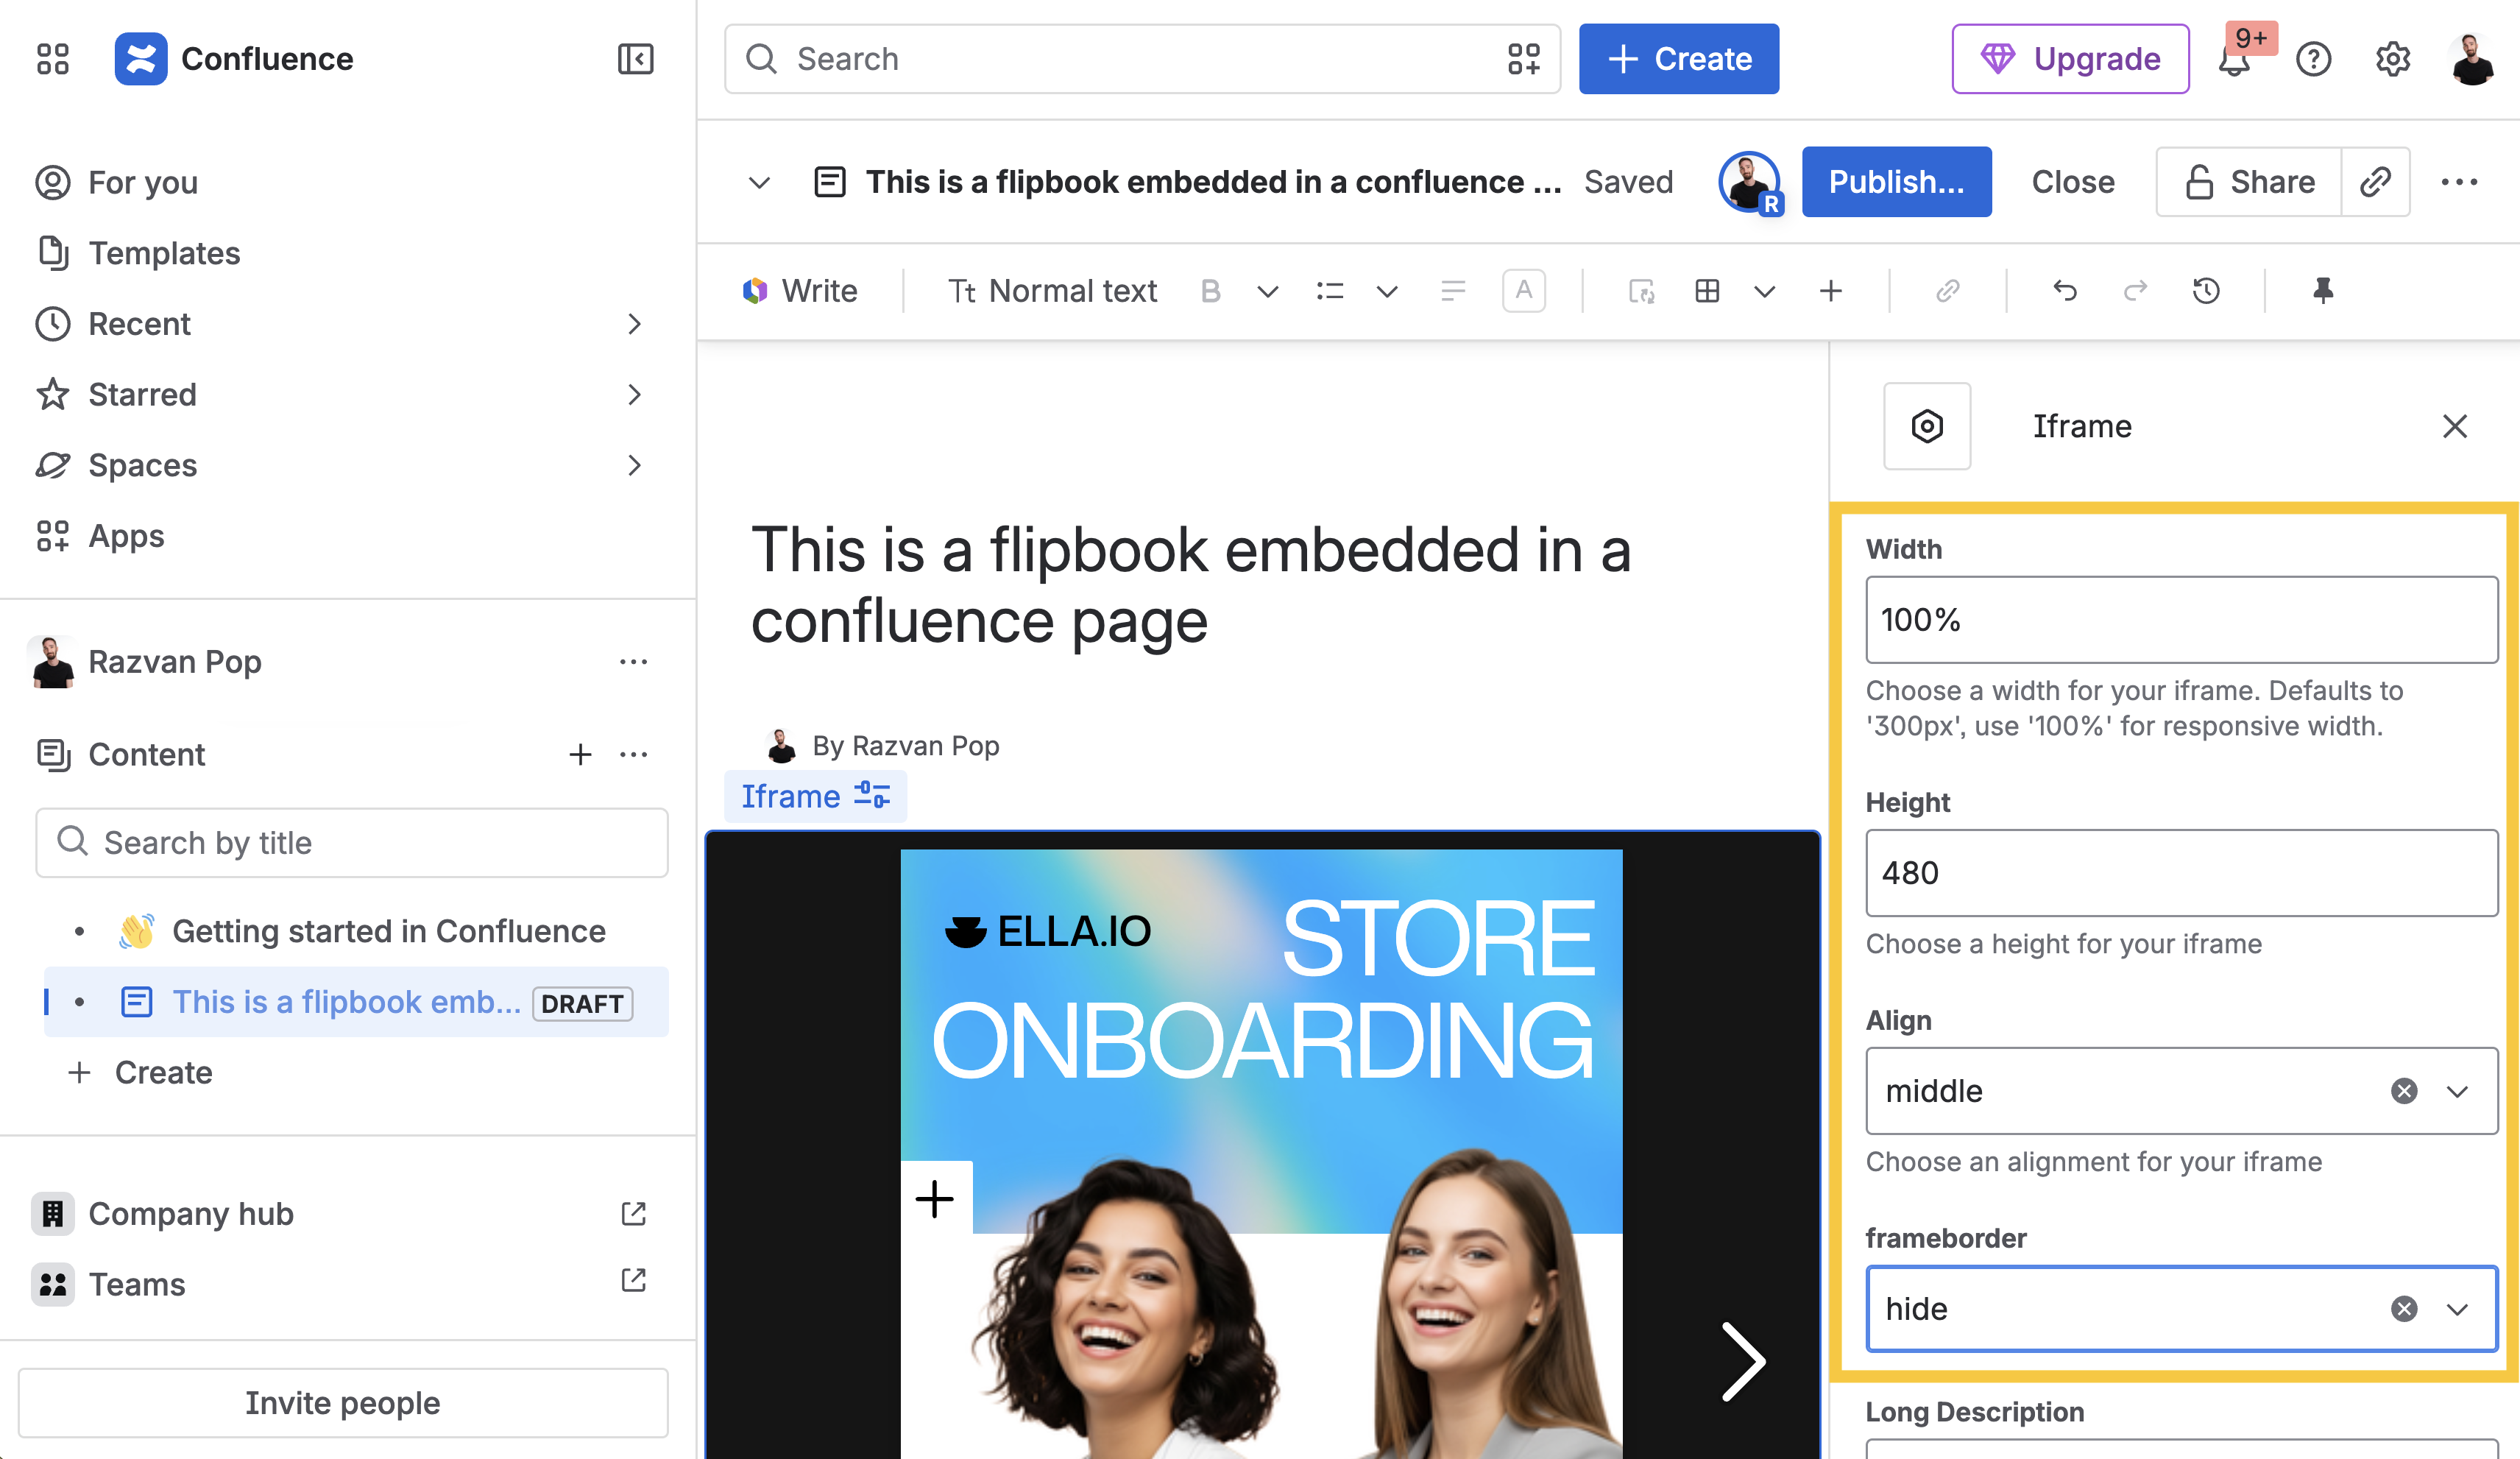This screenshot has width=2520, height=1459.
Task: Open the Align dropdown arrow
Action: pos(2456,1091)
